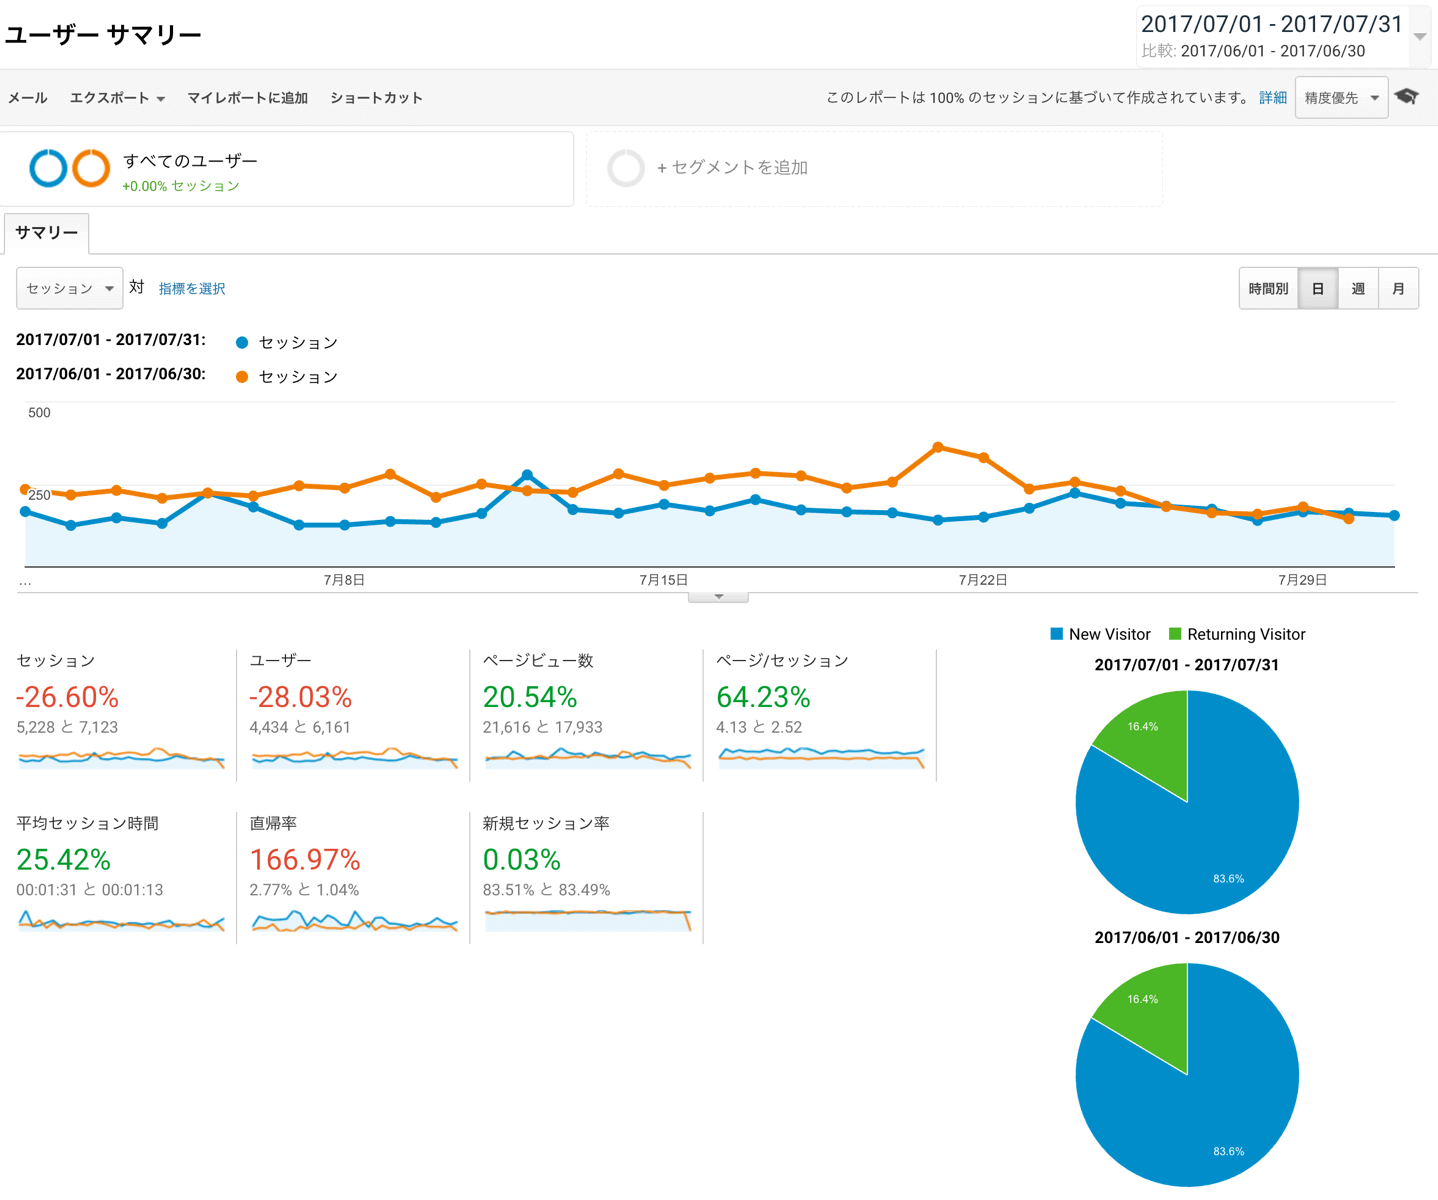This screenshot has height=1200, width=1438.
Task: Switch chart to 時間別 view
Action: click(x=1268, y=288)
